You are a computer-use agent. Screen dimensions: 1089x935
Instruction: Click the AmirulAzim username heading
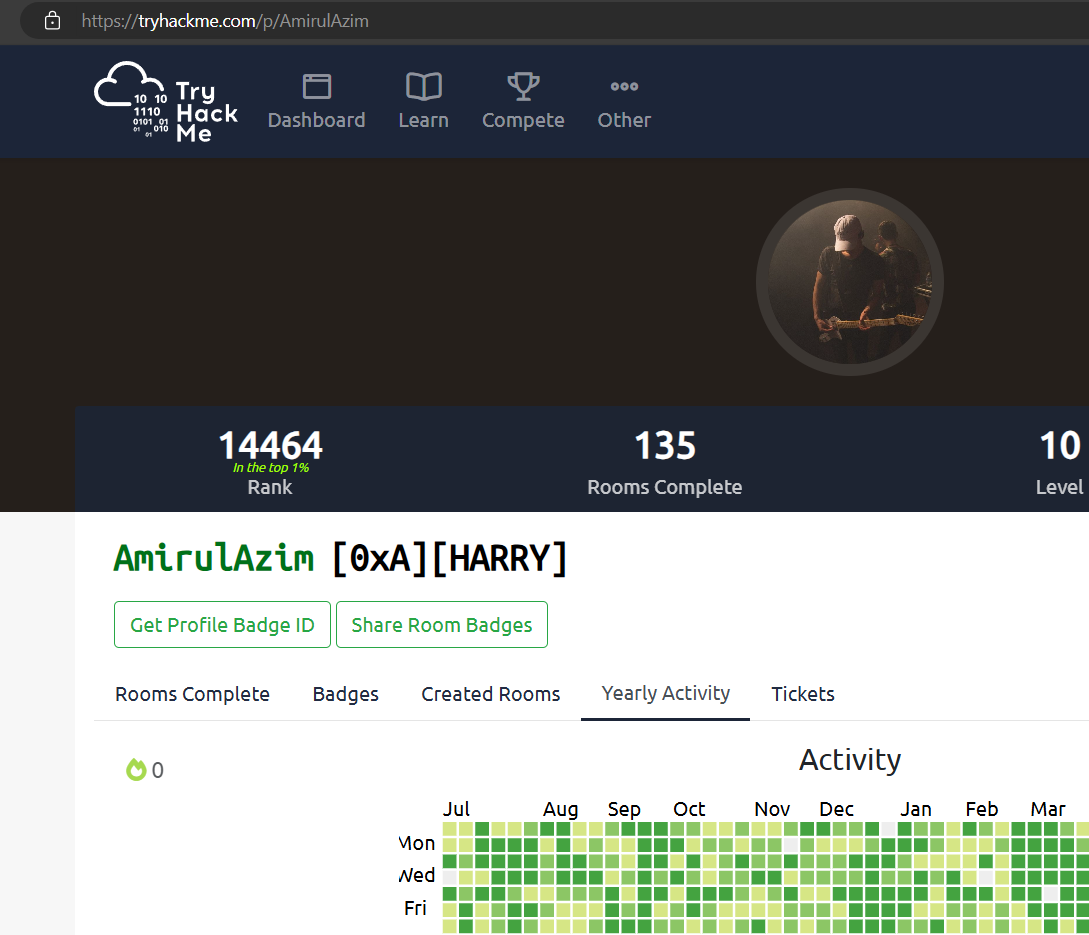pyautogui.click(x=213, y=557)
